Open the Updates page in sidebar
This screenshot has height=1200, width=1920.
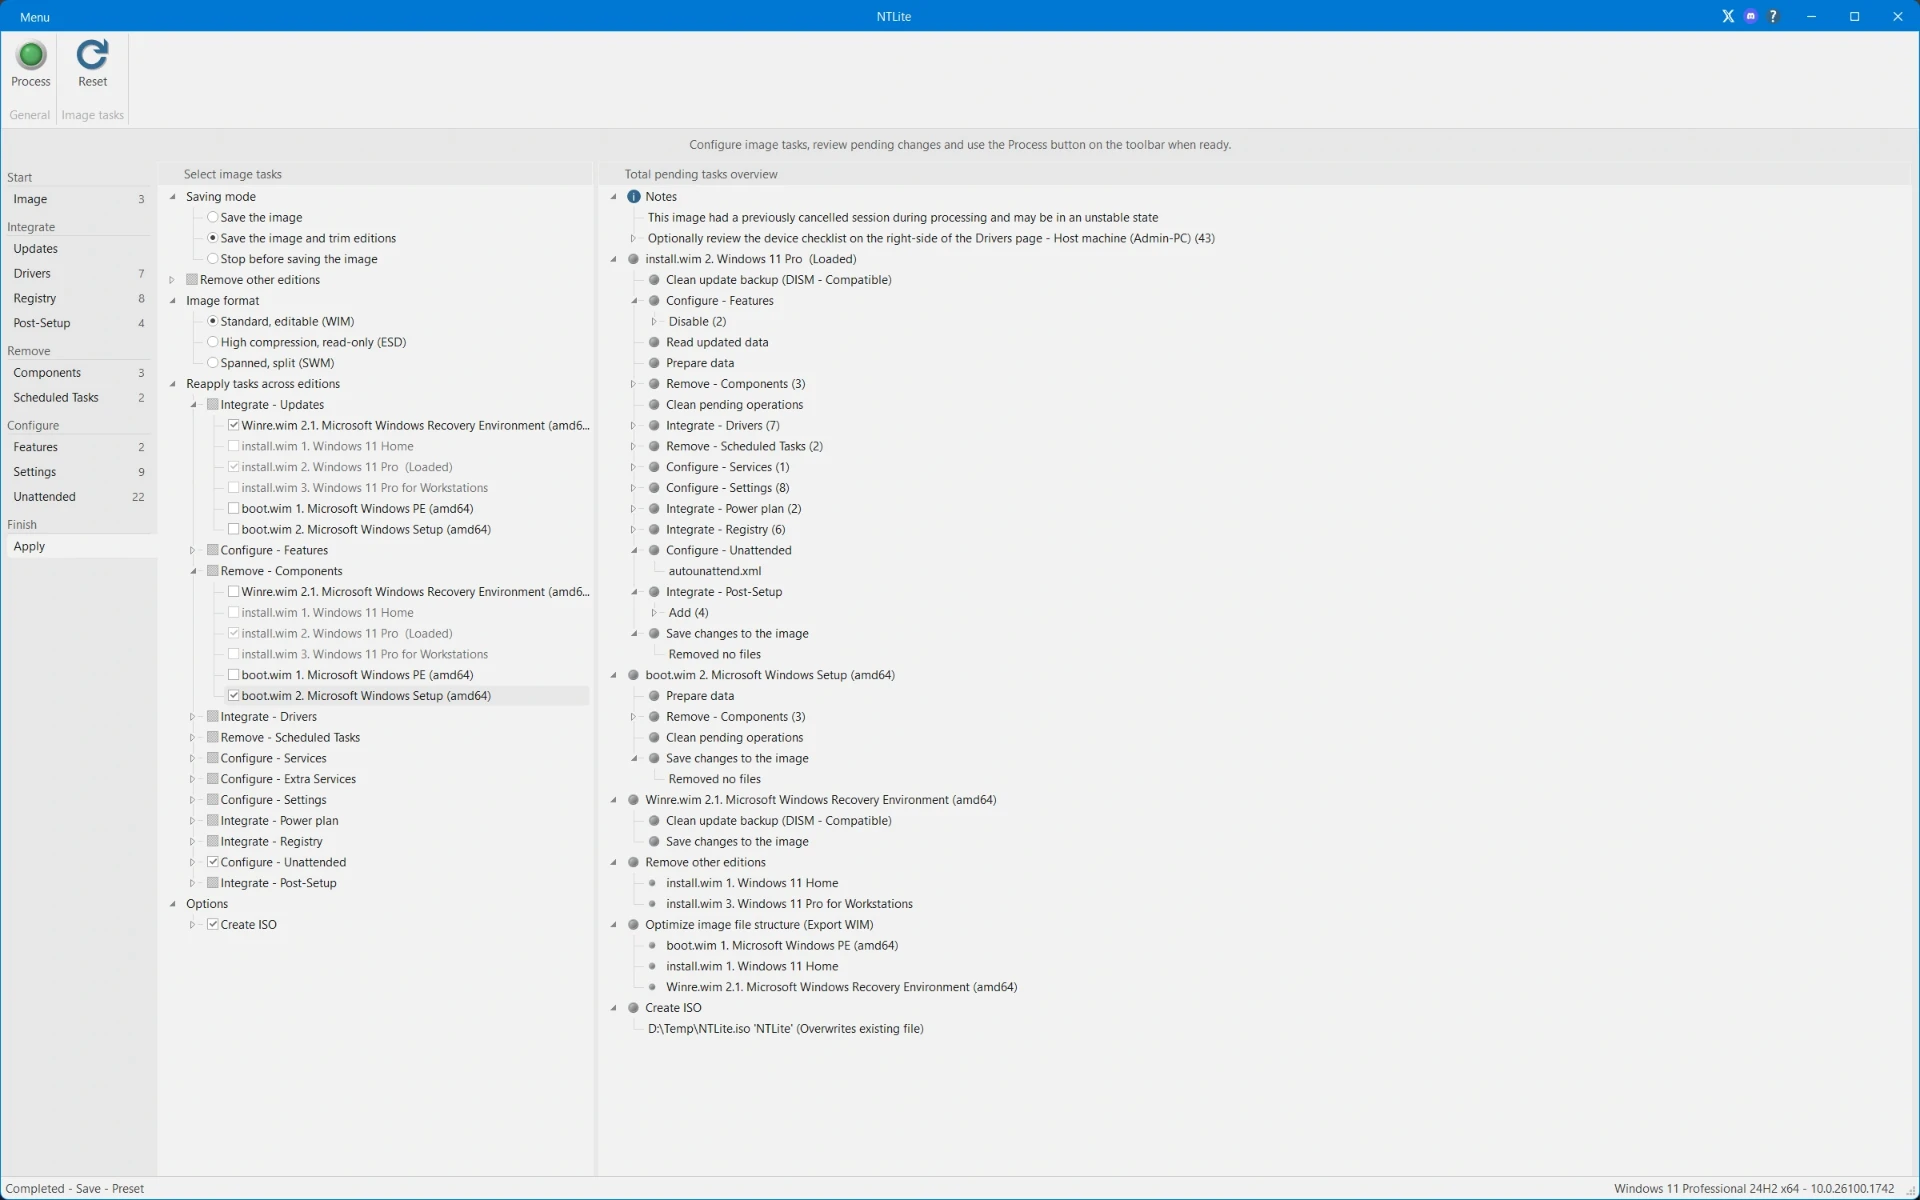[78, 249]
